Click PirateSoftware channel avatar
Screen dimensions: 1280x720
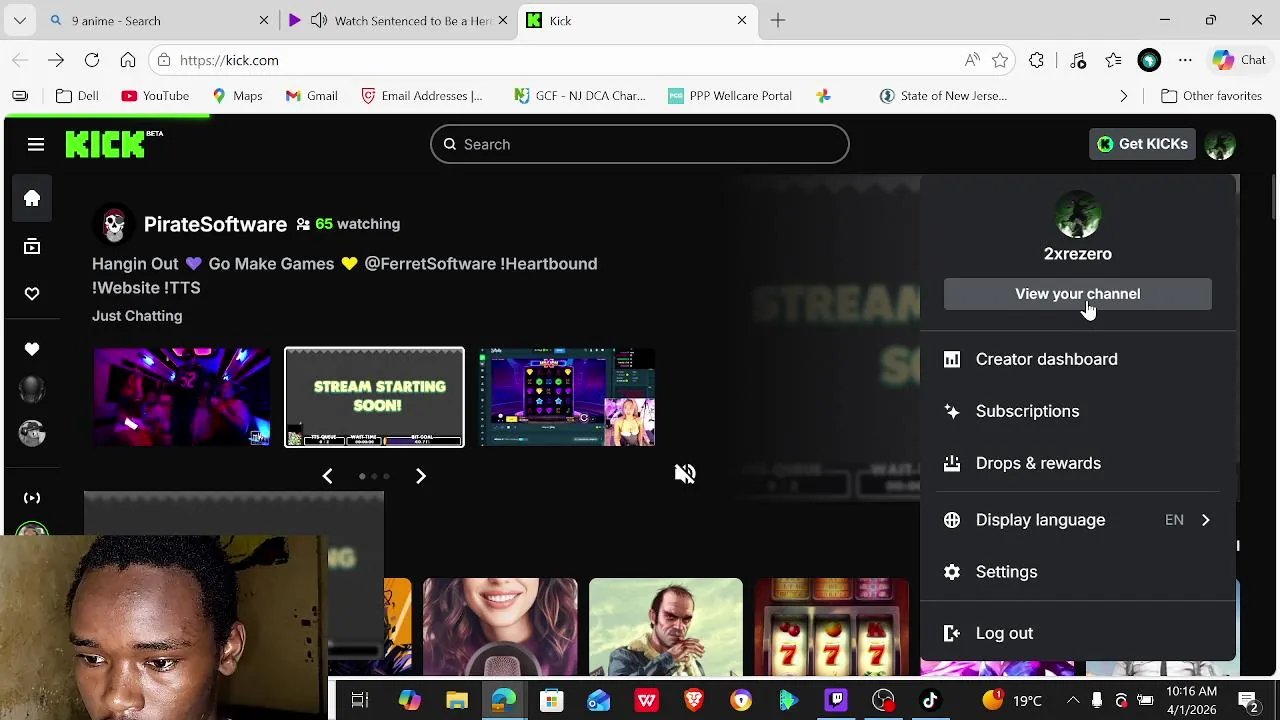pos(114,224)
